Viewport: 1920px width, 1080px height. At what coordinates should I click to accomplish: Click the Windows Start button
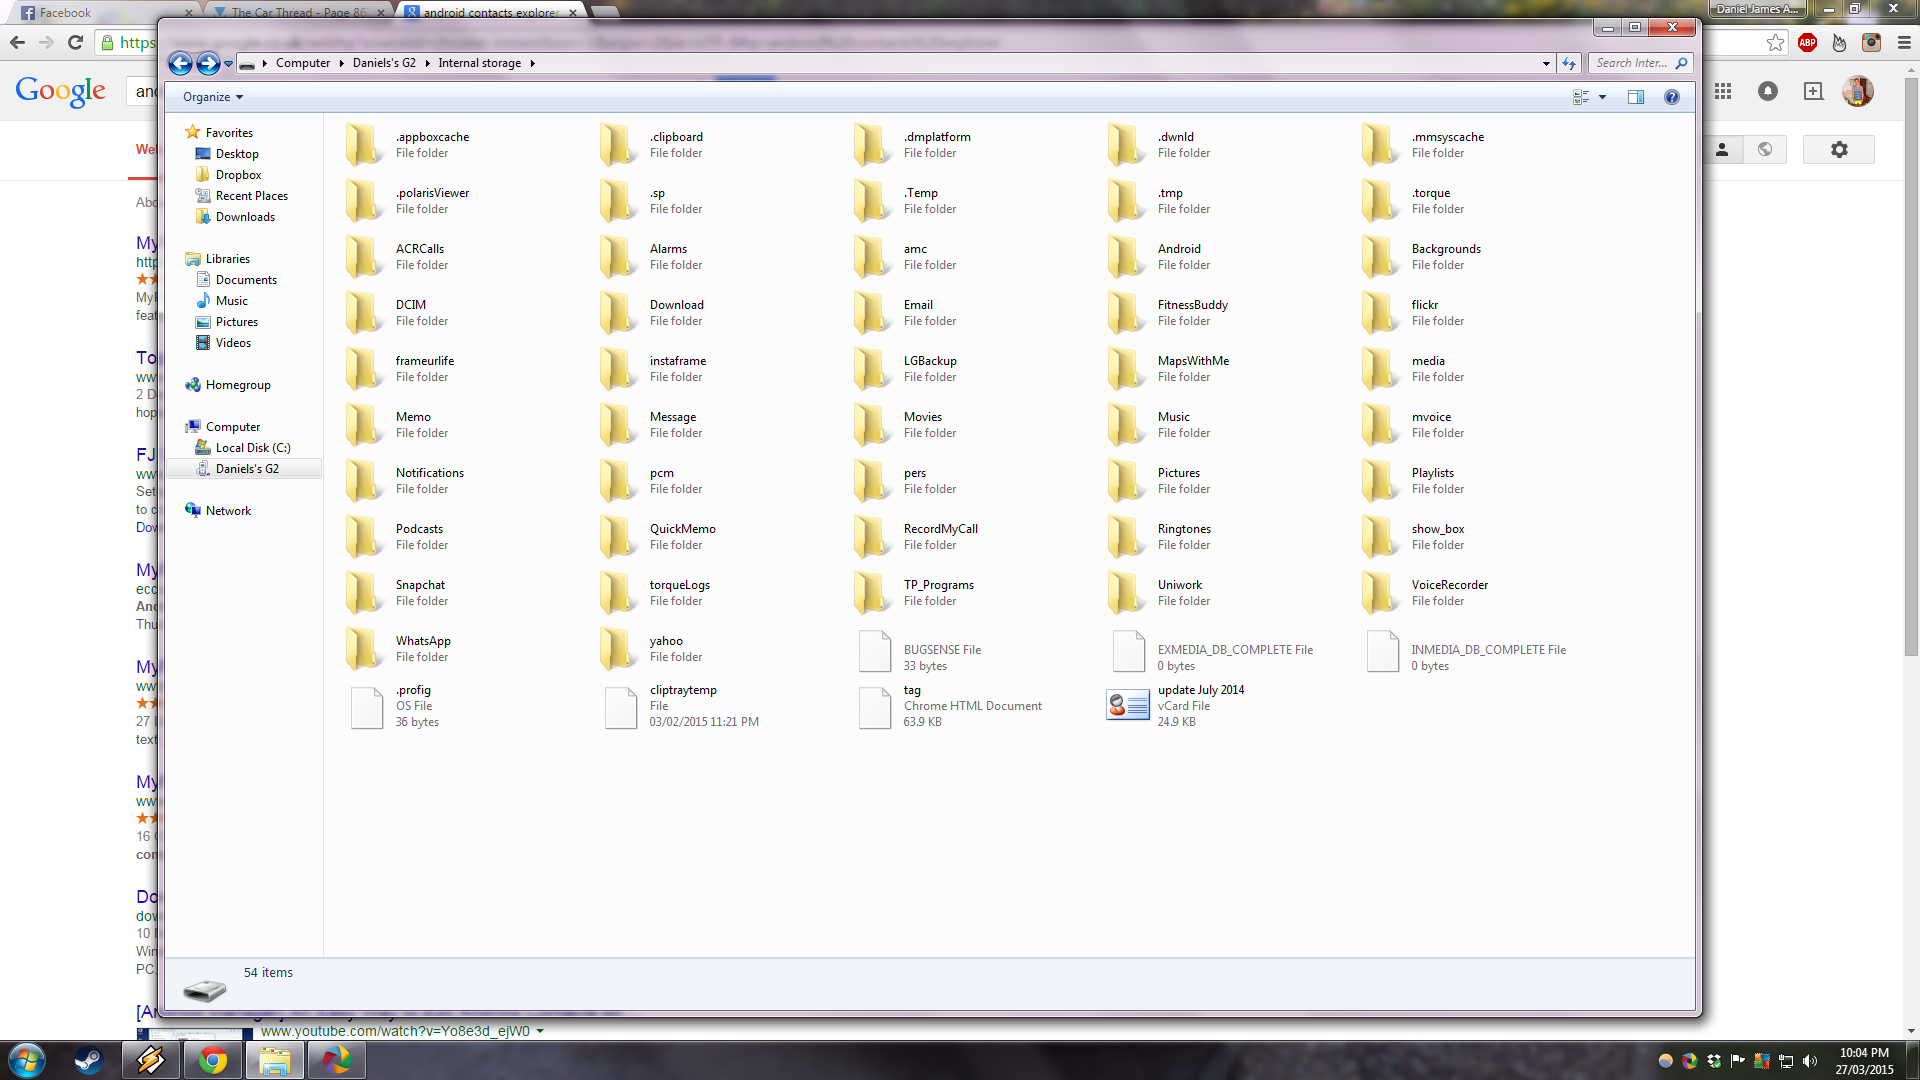tap(27, 1060)
